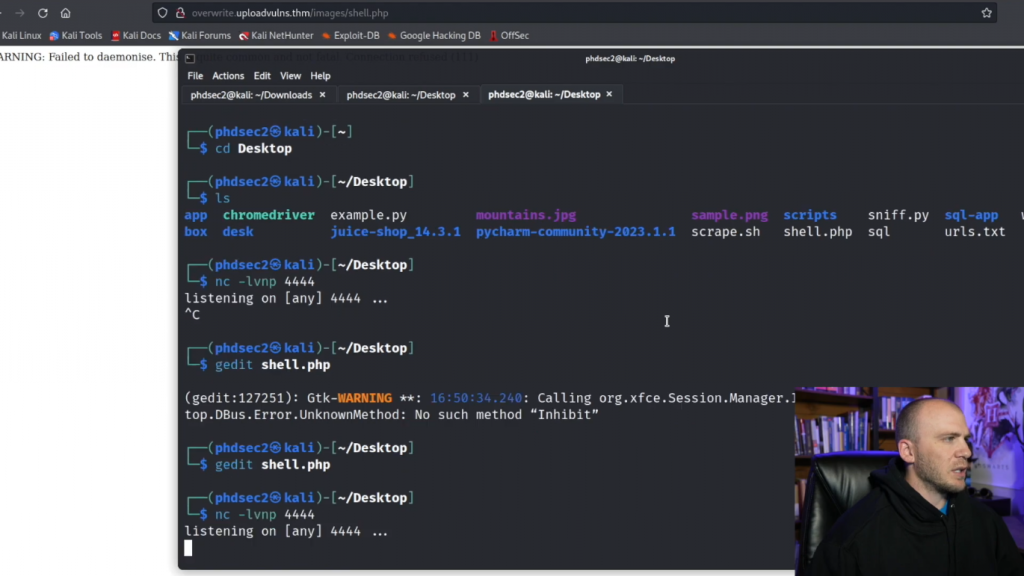
Task: Open the terminal View menu
Action: 290,76
